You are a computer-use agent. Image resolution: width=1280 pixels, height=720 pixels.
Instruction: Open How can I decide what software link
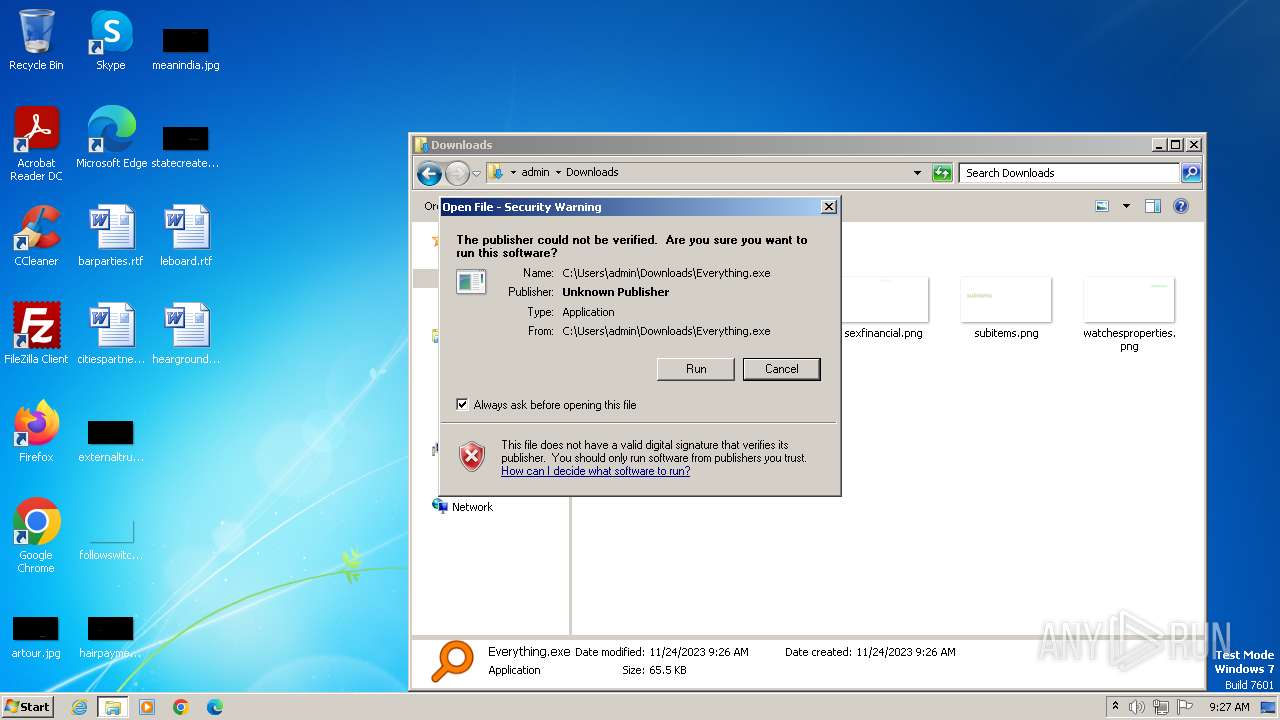(x=595, y=471)
